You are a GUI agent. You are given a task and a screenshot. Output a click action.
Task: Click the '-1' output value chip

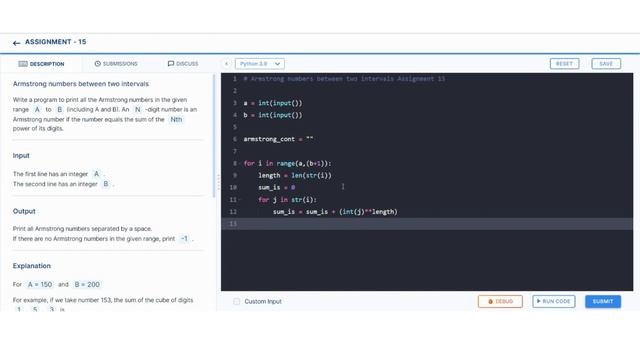[x=185, y=238]
